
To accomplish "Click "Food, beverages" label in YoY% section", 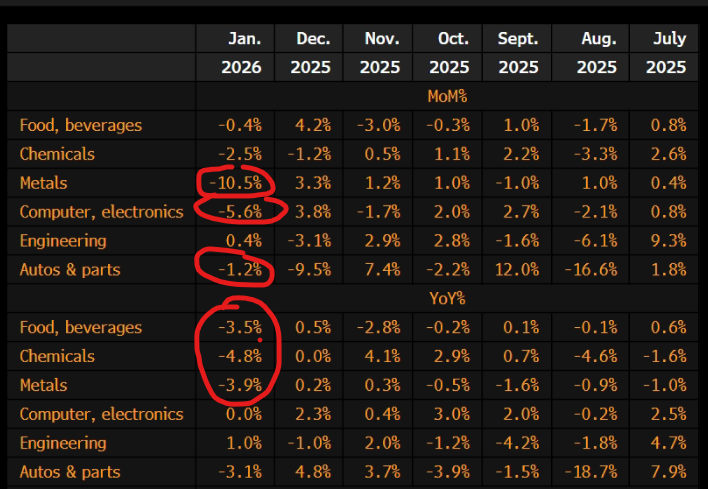I will [x=81, y=327].
